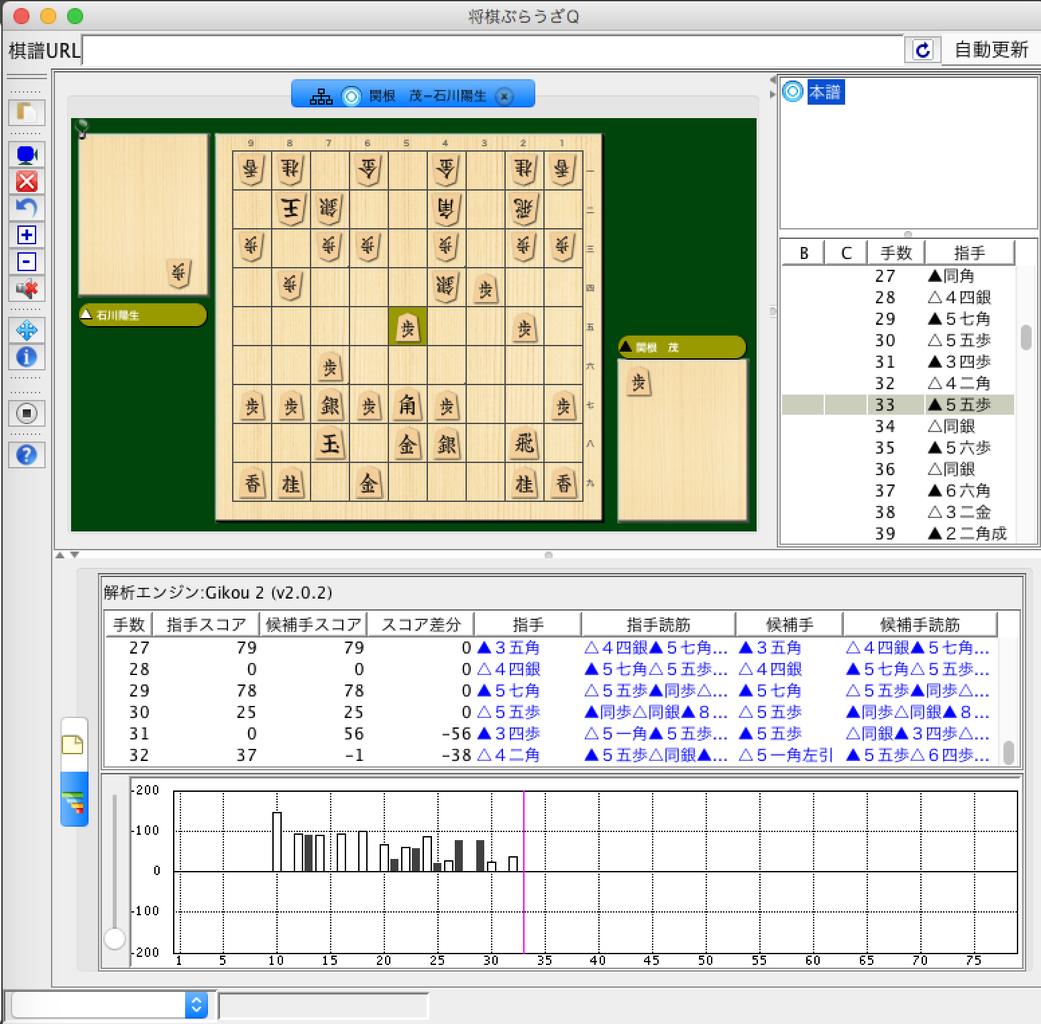Click the 指手 column header in move list

(969, 253)
